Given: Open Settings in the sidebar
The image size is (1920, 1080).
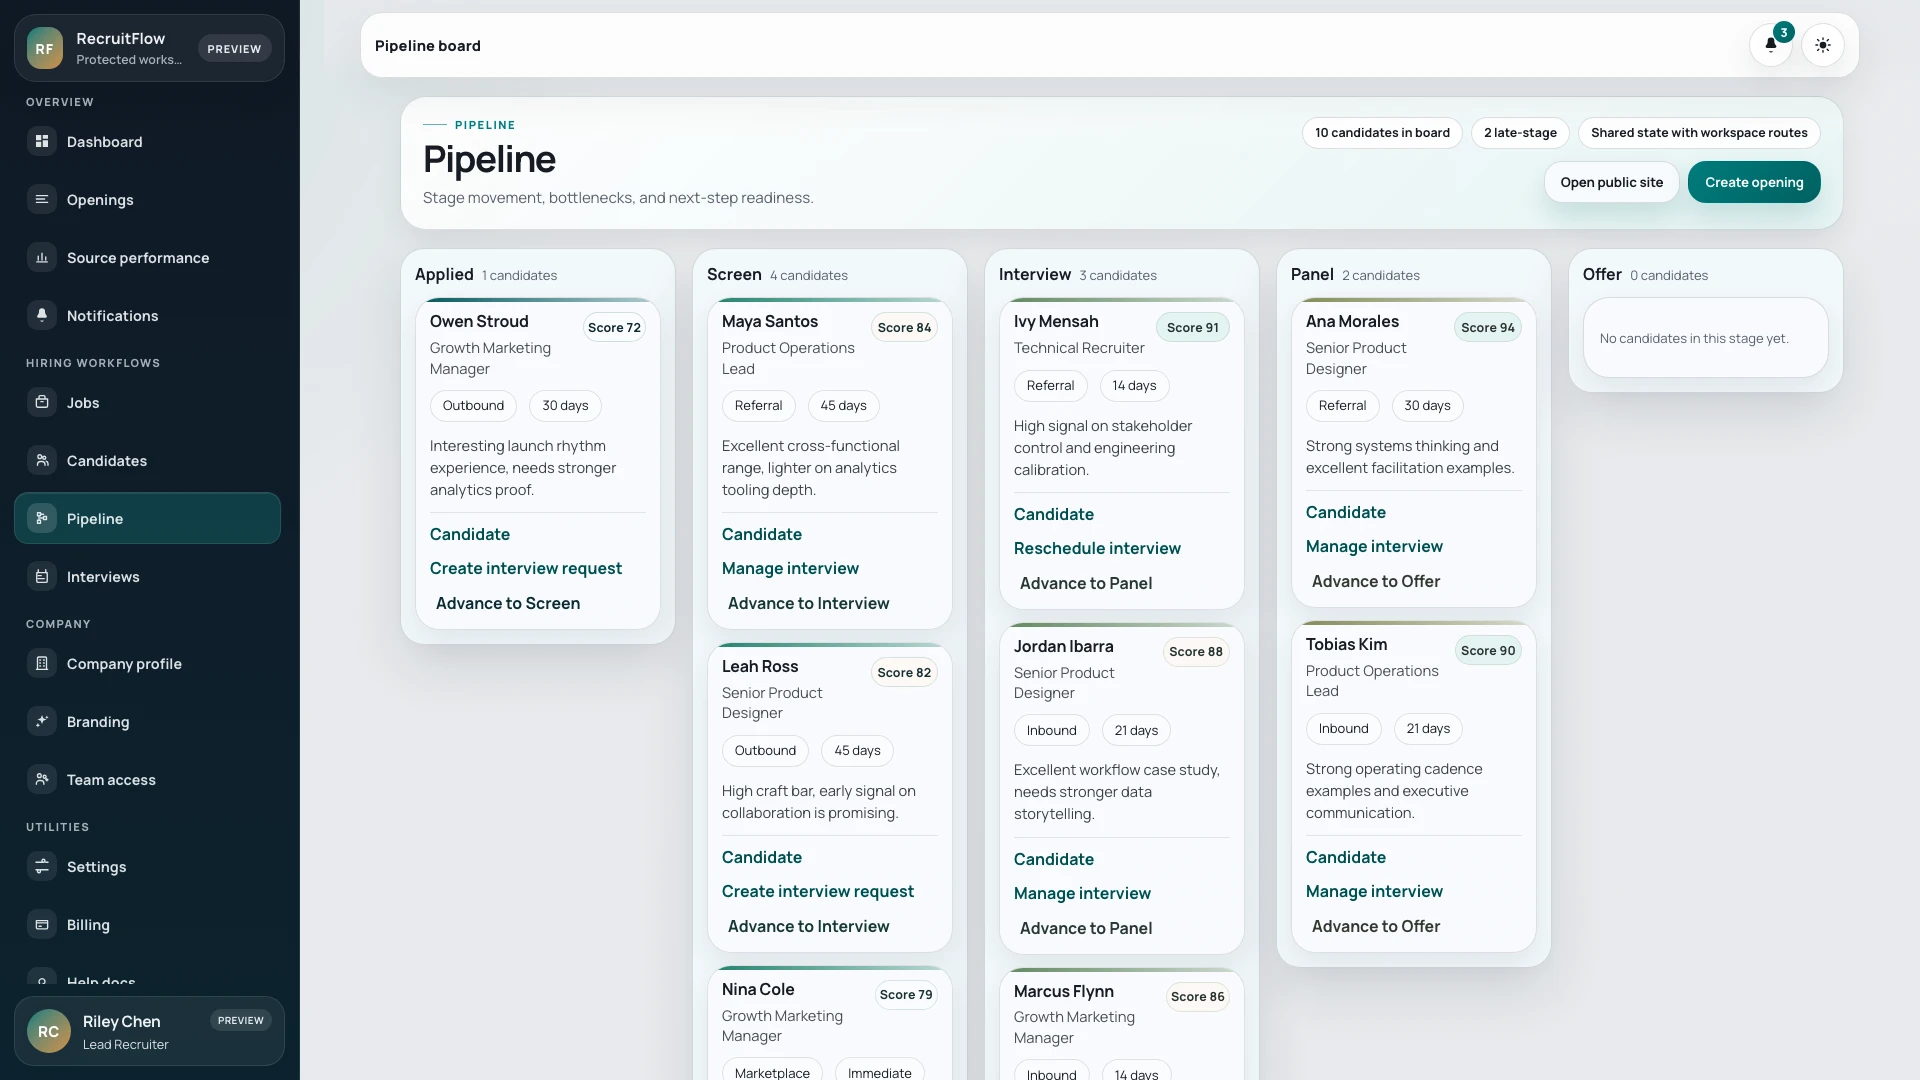Looking at the screenshot, I should click(147, 866).
